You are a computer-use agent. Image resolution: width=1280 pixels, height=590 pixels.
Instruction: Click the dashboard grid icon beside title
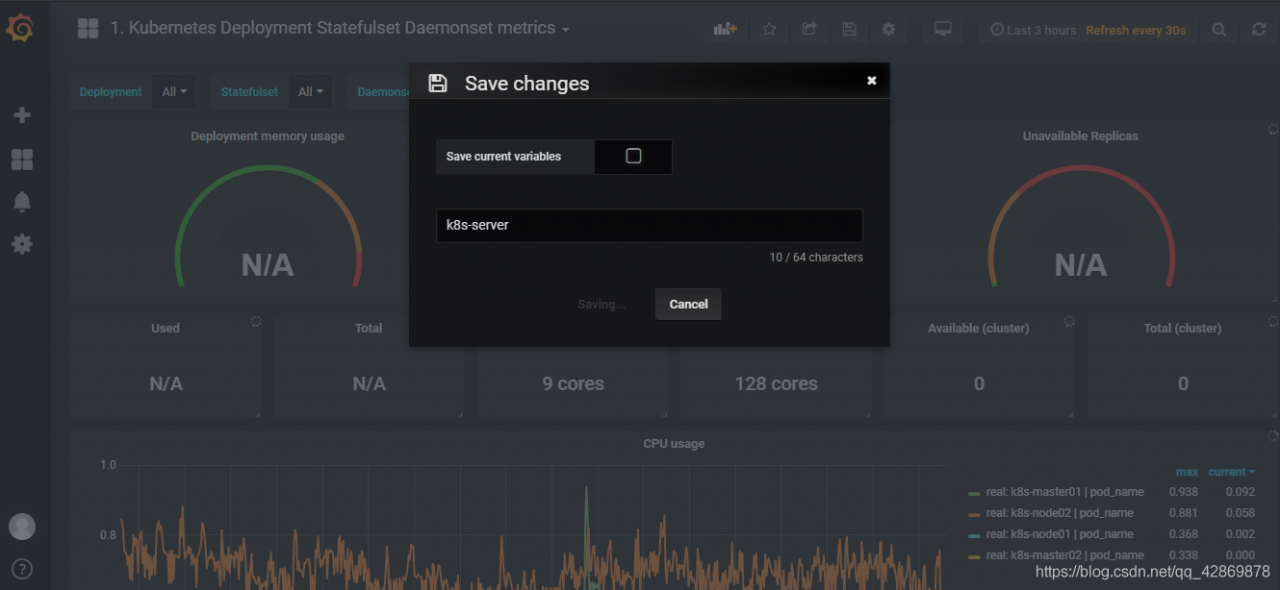(x=88, y=28)
